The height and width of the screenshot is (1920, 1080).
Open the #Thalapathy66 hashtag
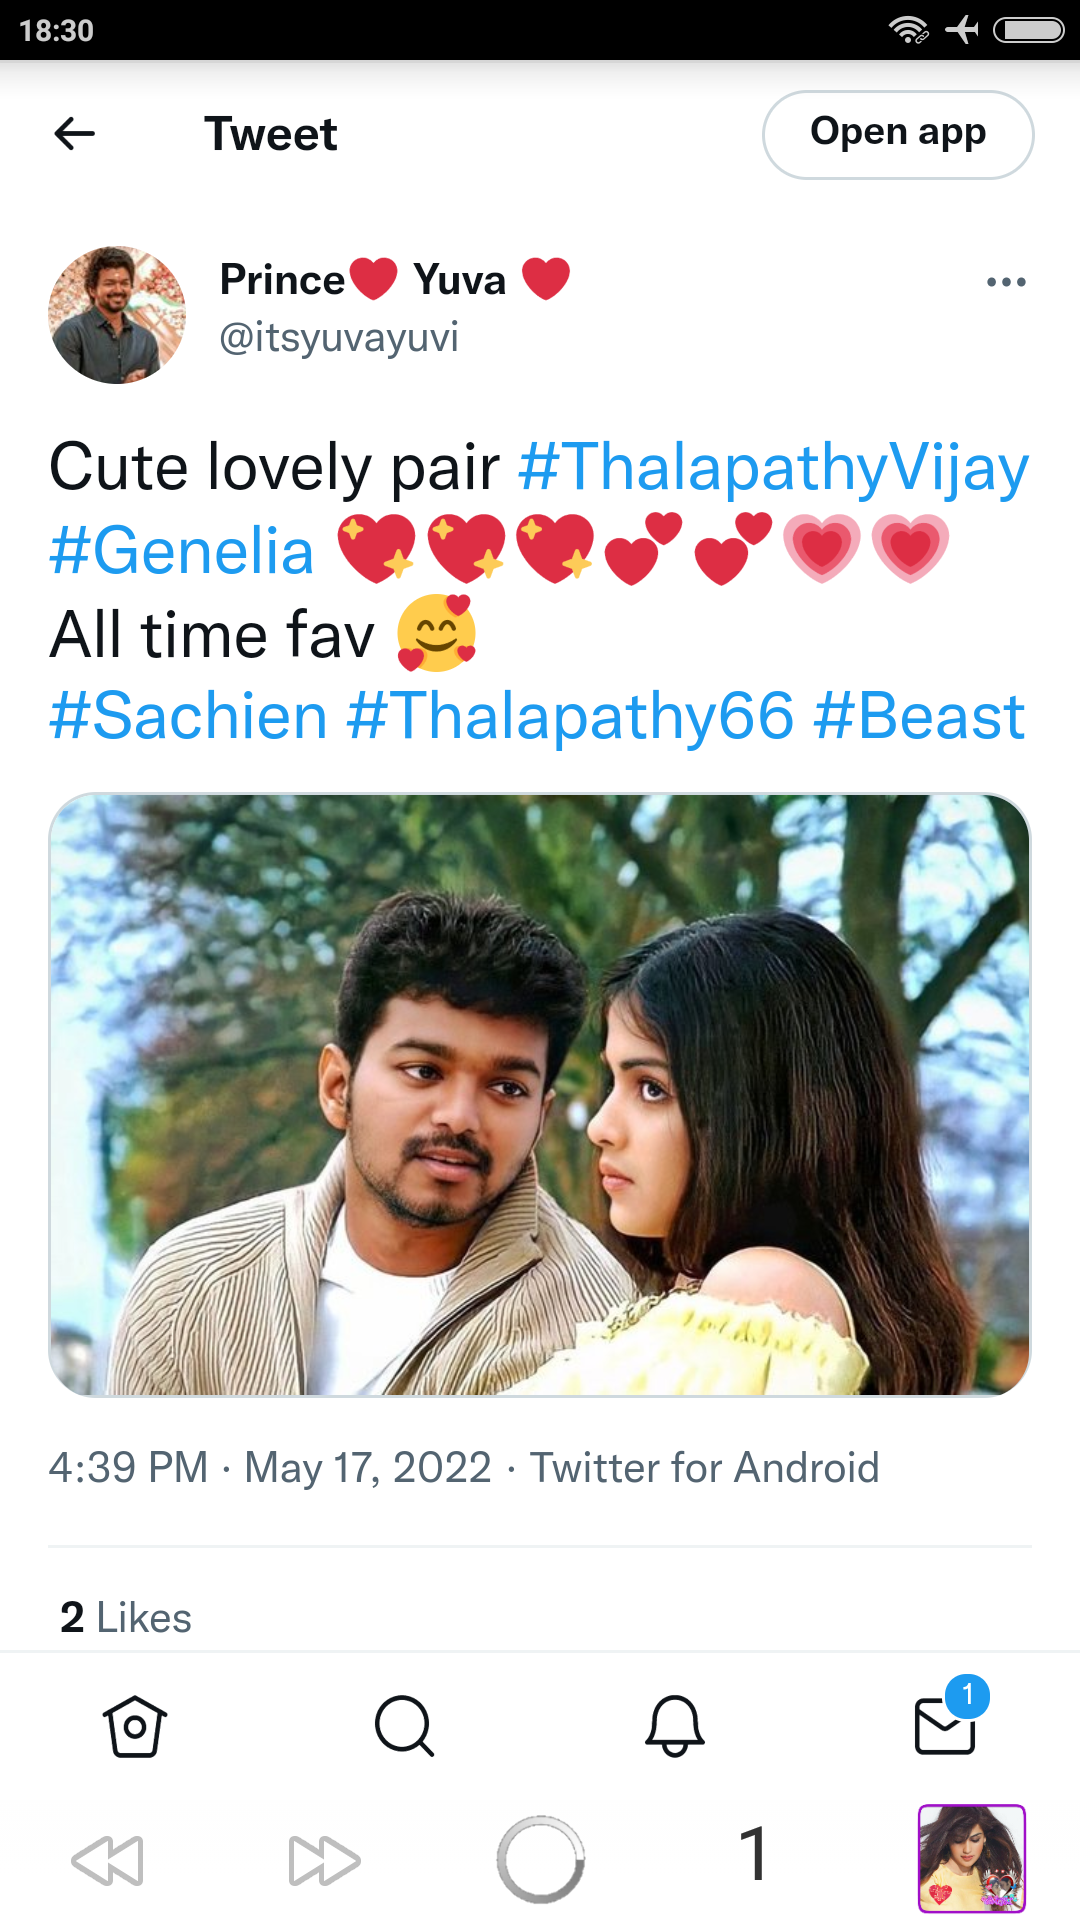(x=570, y=716)
